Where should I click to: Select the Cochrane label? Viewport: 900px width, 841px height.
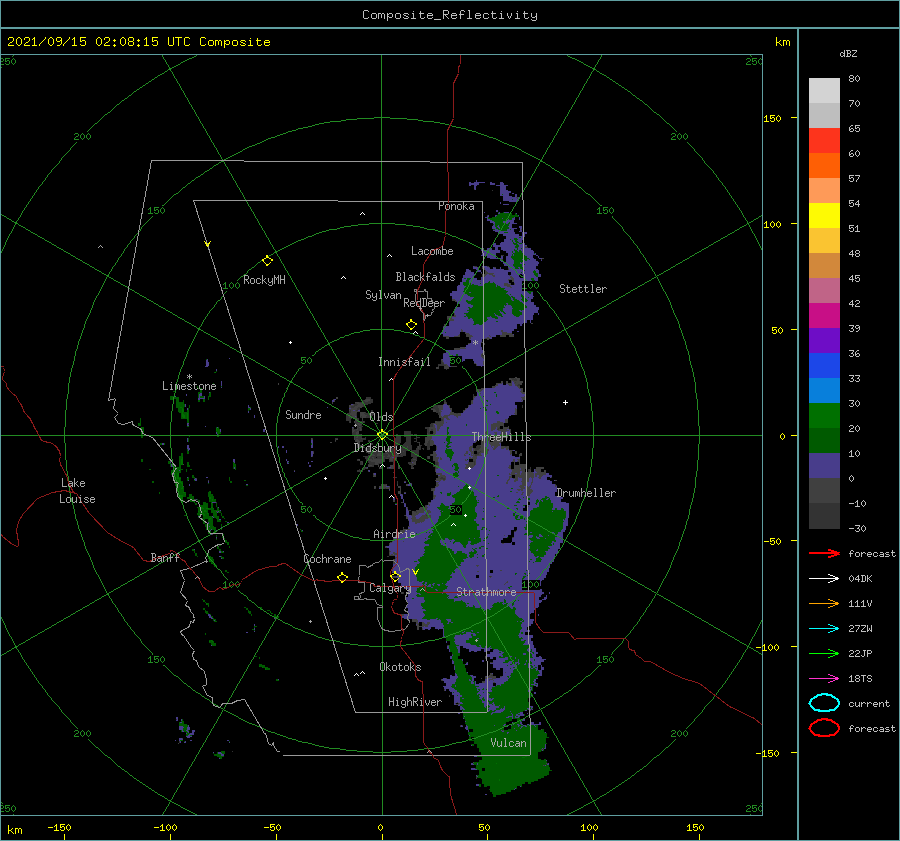tap(327, 559)
